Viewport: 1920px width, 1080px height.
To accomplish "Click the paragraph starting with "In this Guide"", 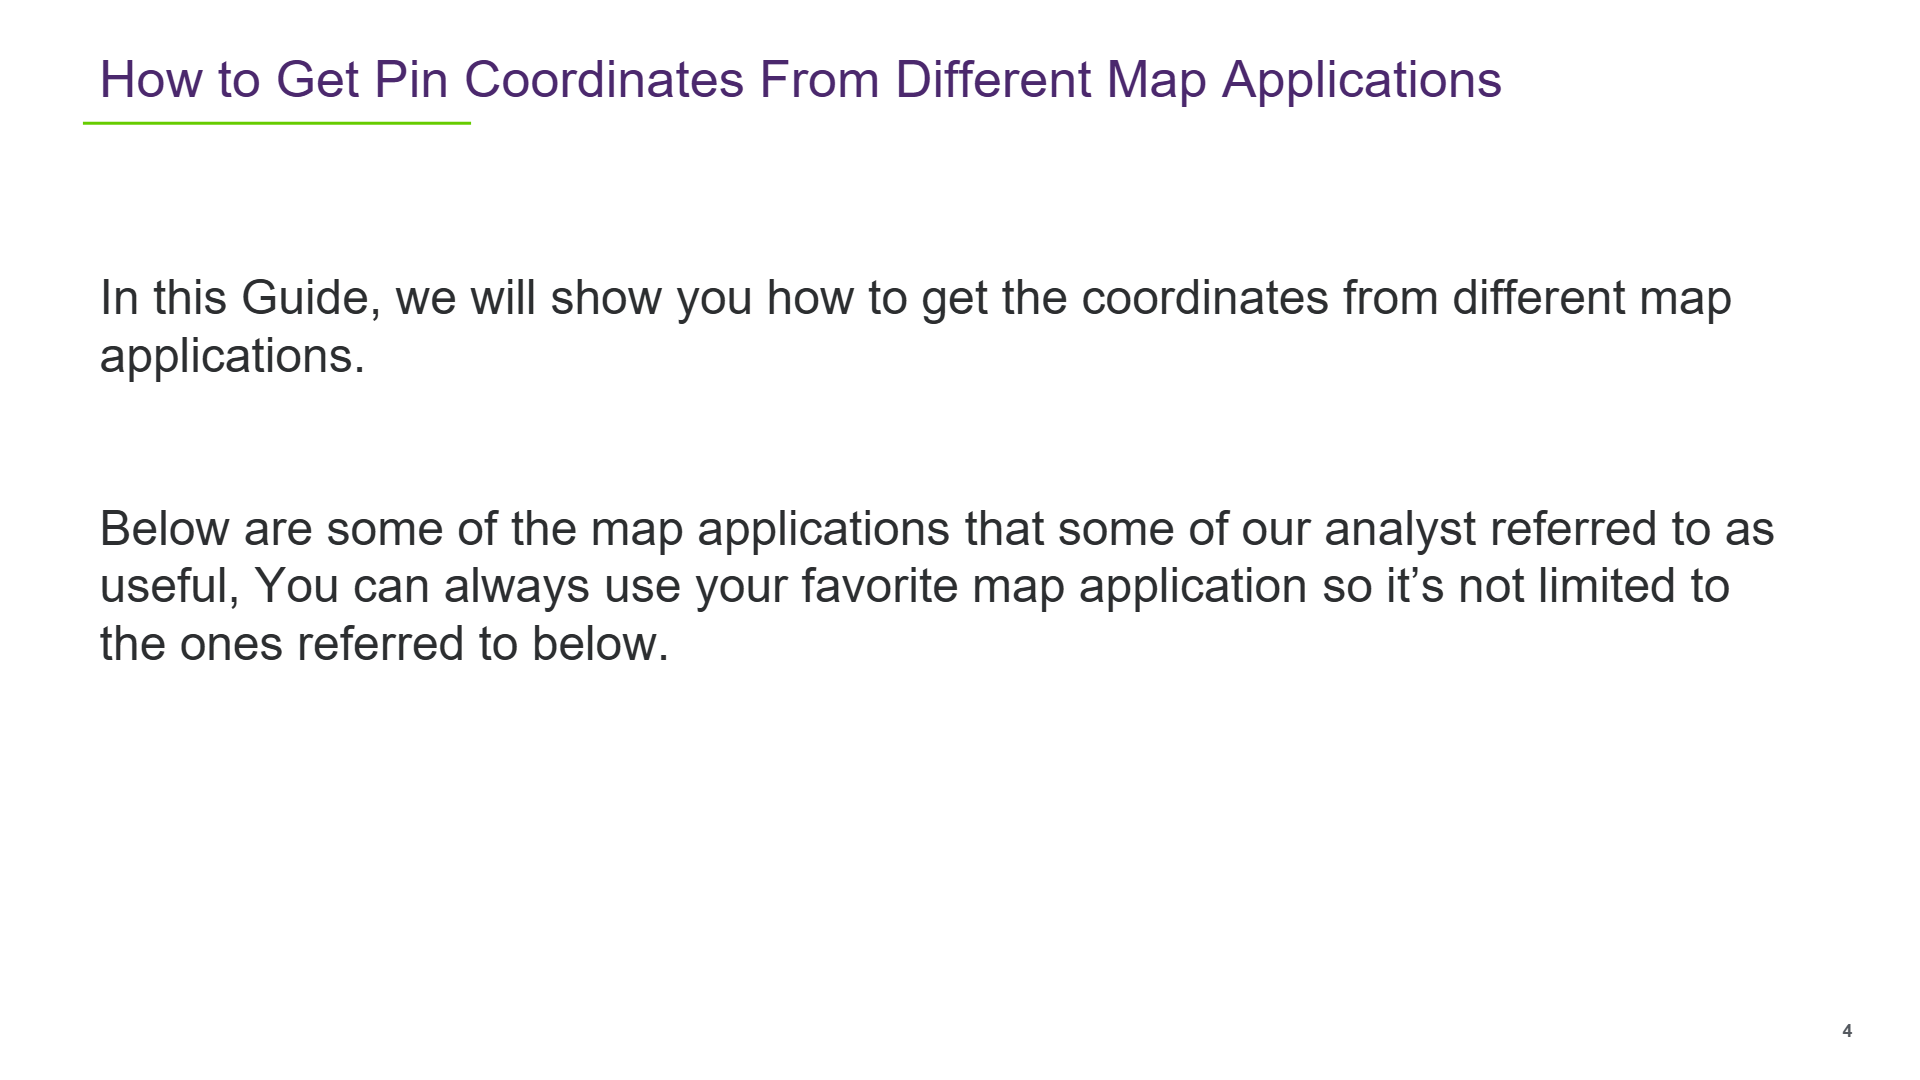I will (x=915, y=327).
